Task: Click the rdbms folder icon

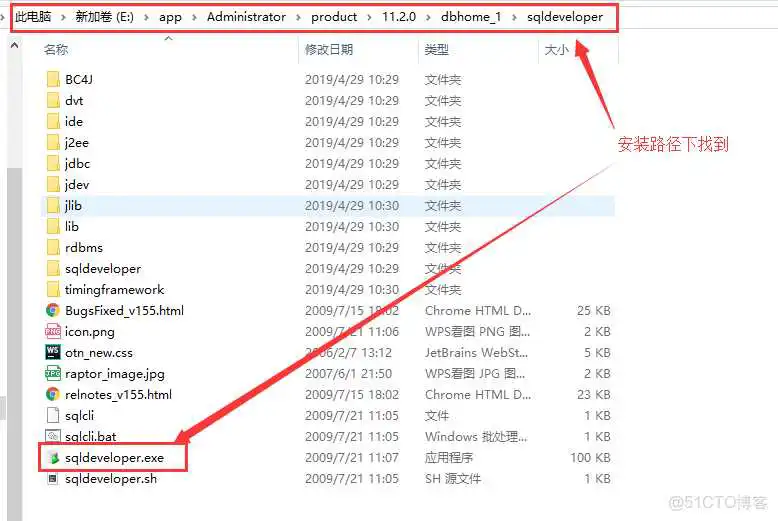Action: [x=53, y=248]
